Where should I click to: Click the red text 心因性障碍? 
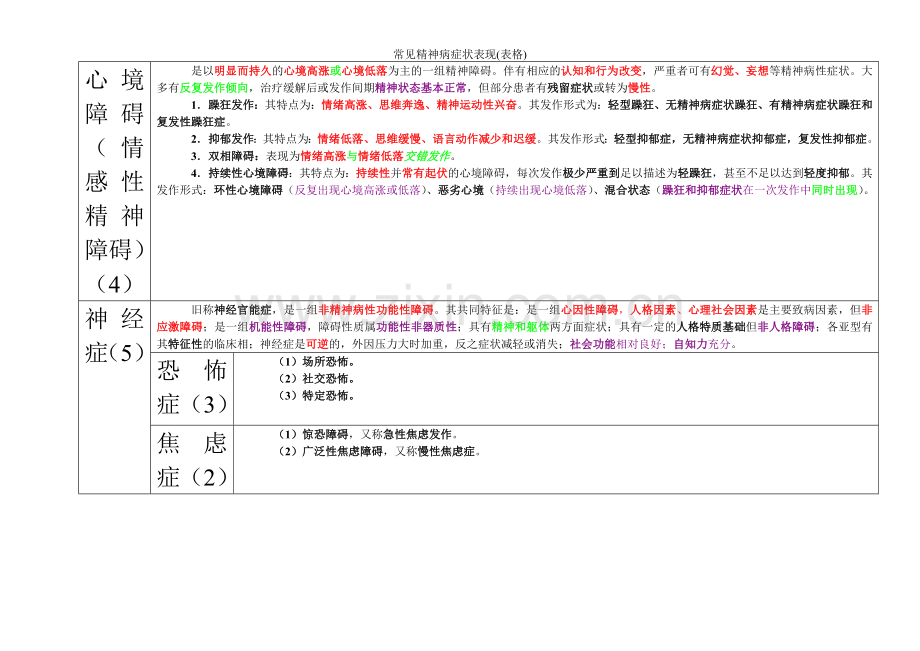(x=590, y=310)
